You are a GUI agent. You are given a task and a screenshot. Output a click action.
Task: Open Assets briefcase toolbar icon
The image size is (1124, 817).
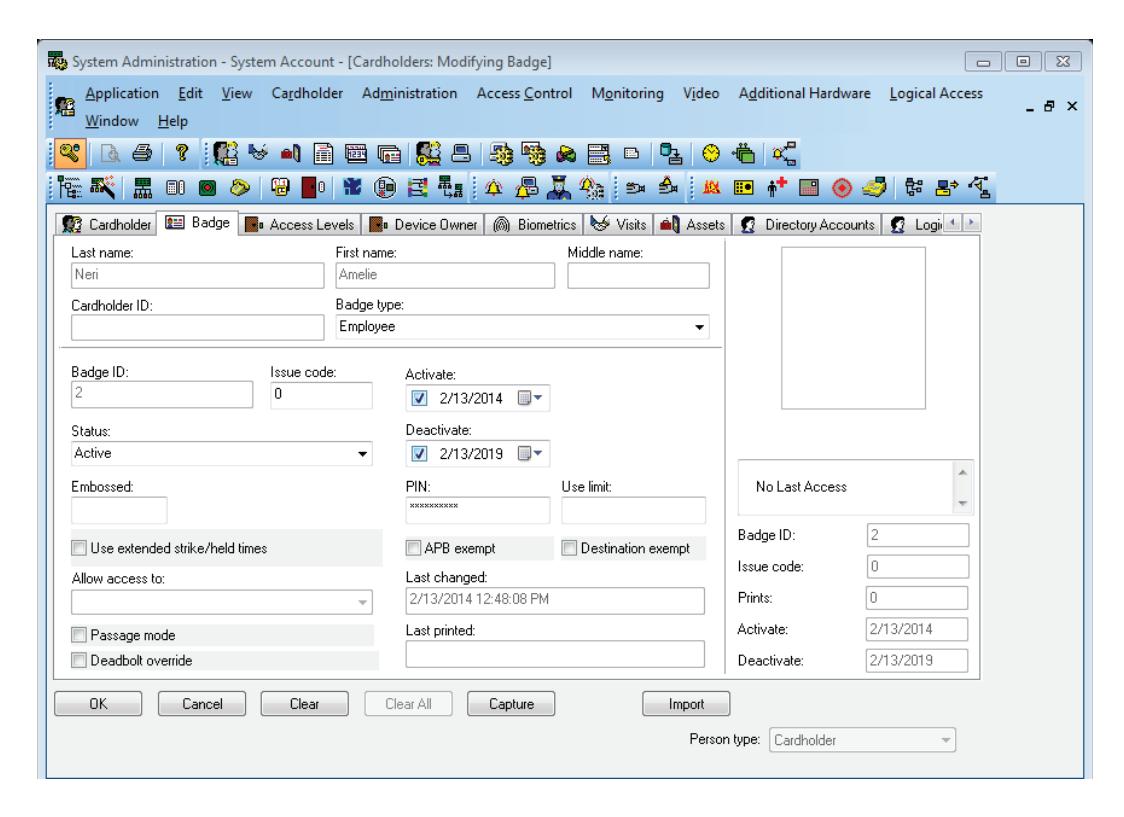point(290,153)
